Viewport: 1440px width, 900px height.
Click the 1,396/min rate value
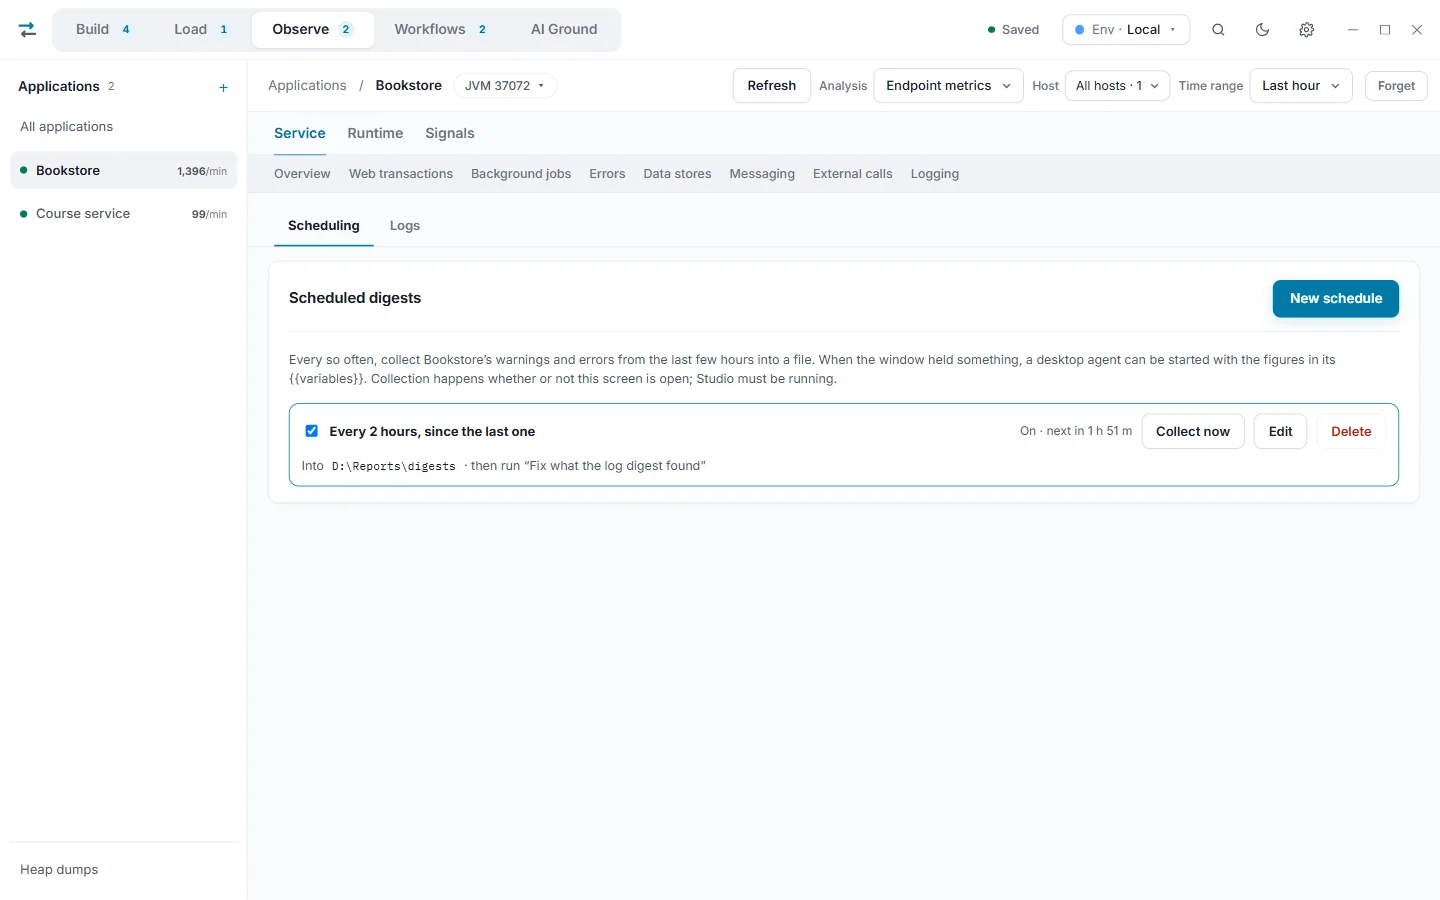point(202,171)
